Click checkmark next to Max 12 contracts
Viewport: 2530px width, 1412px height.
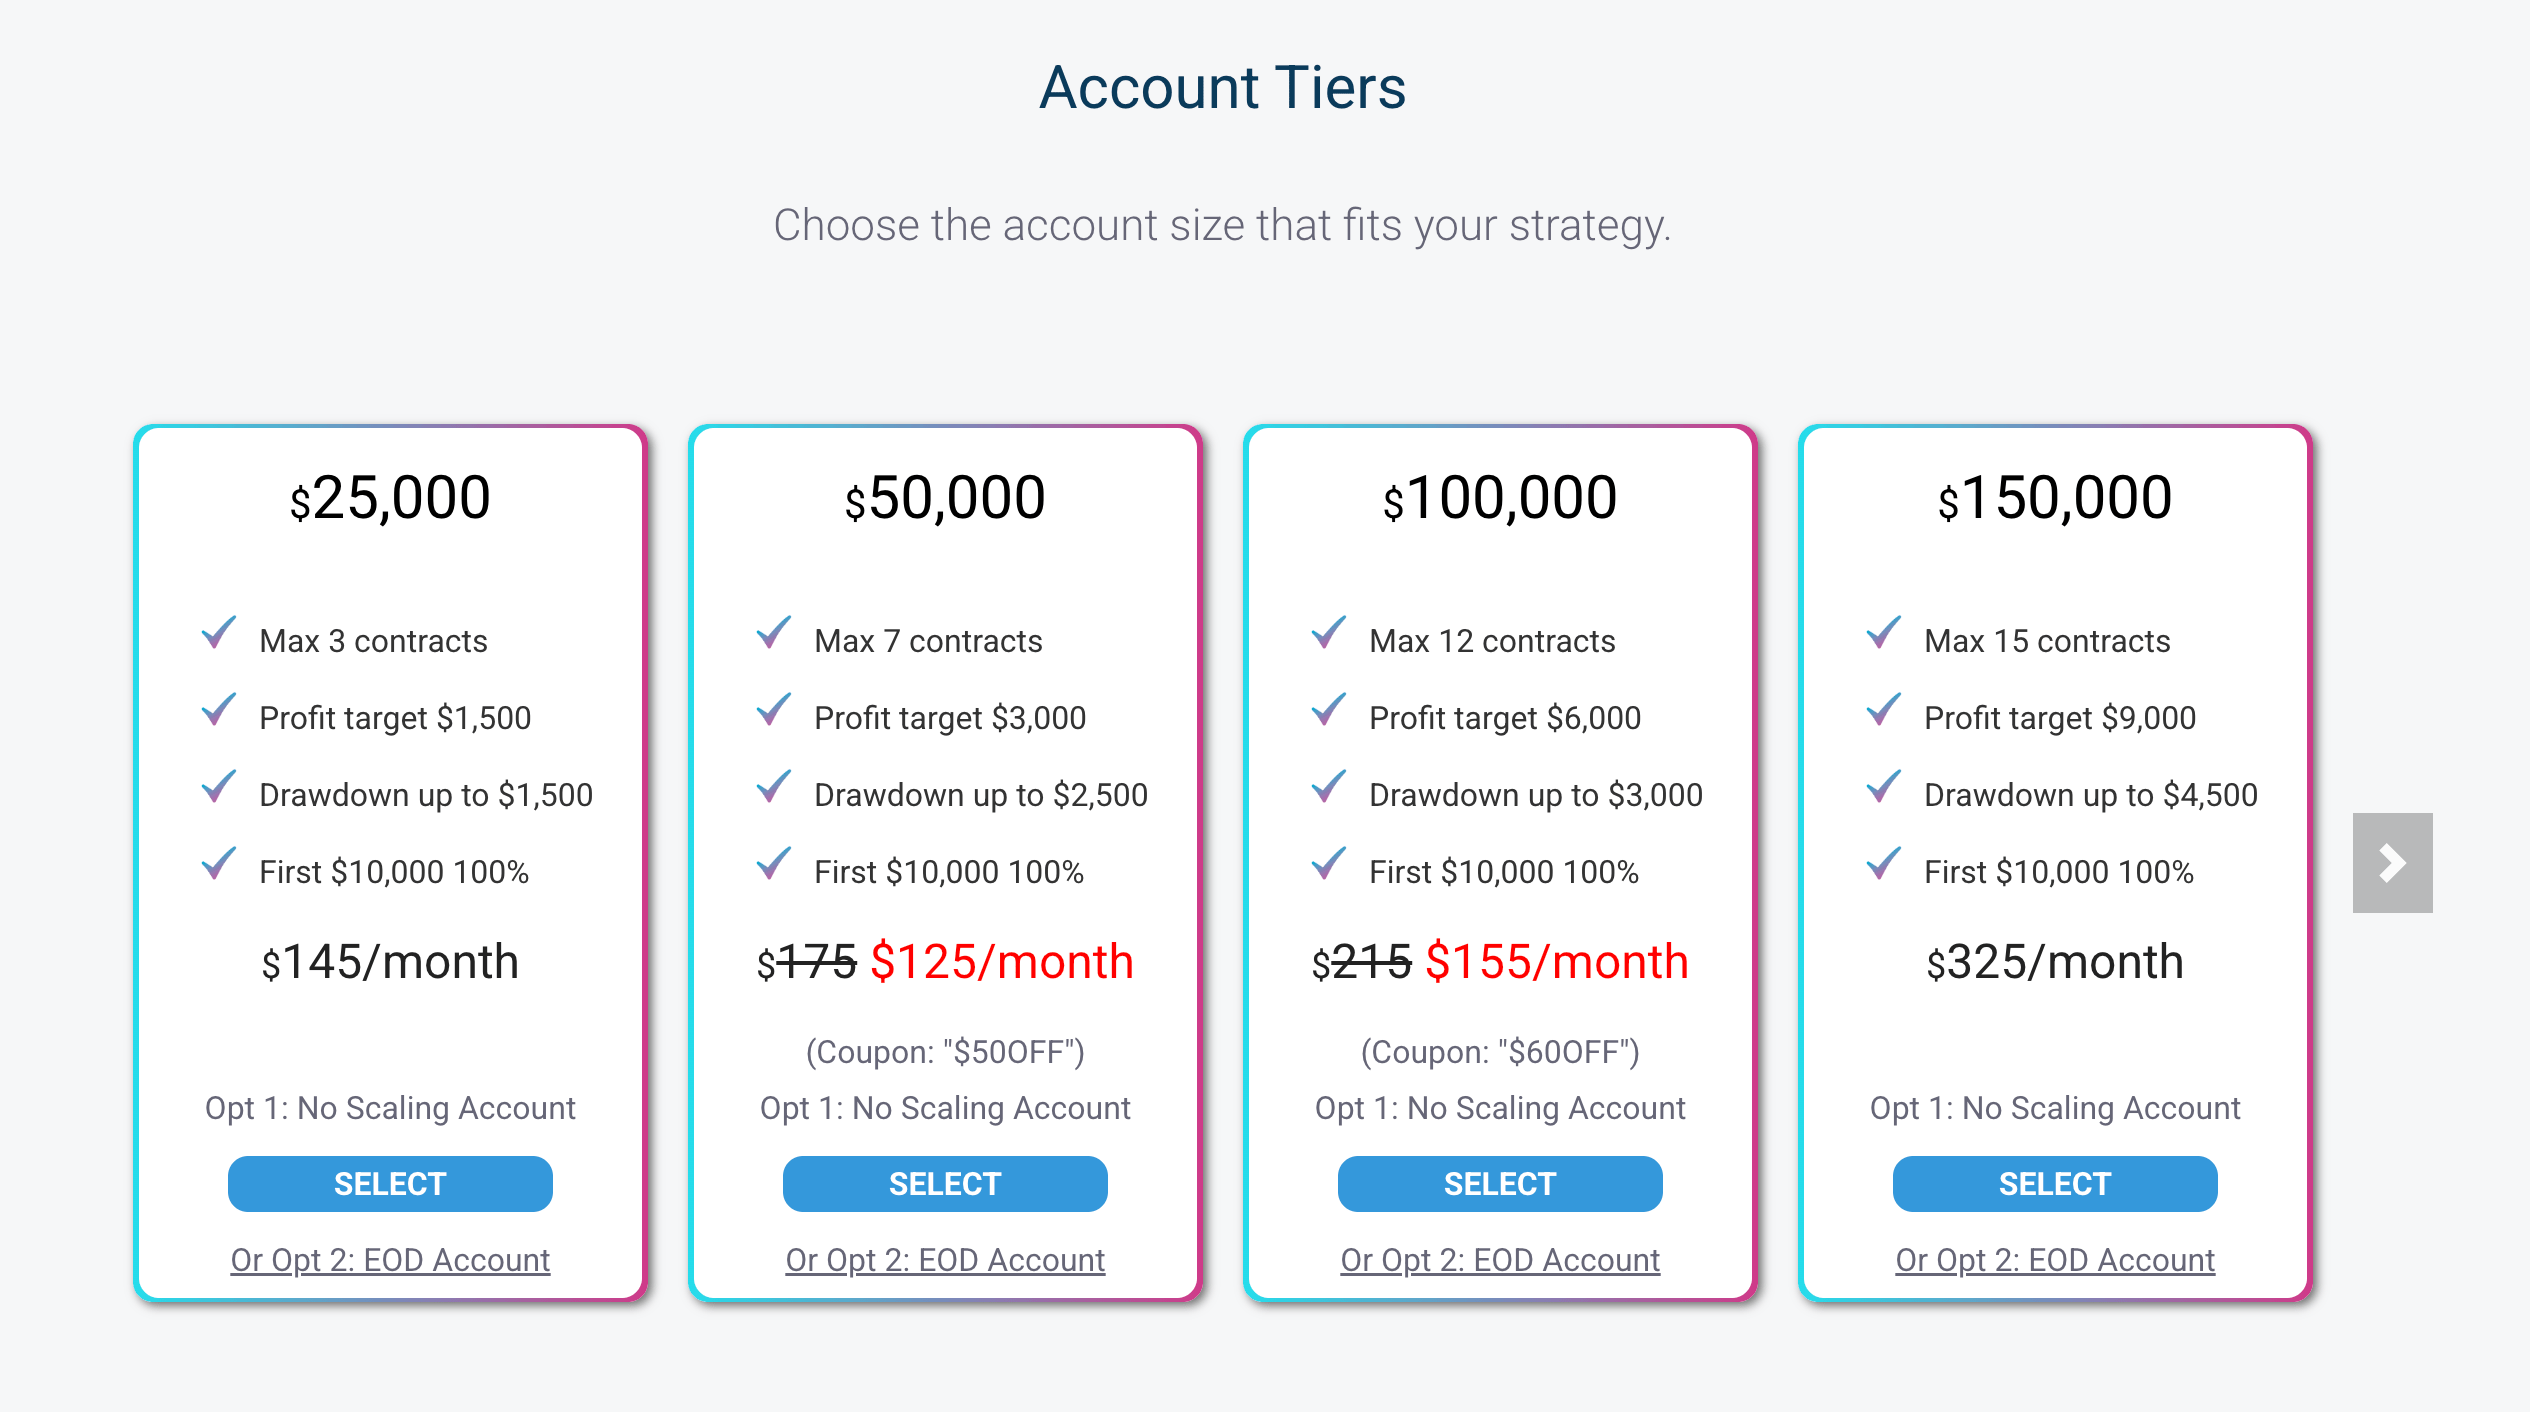coord(1329,633)
